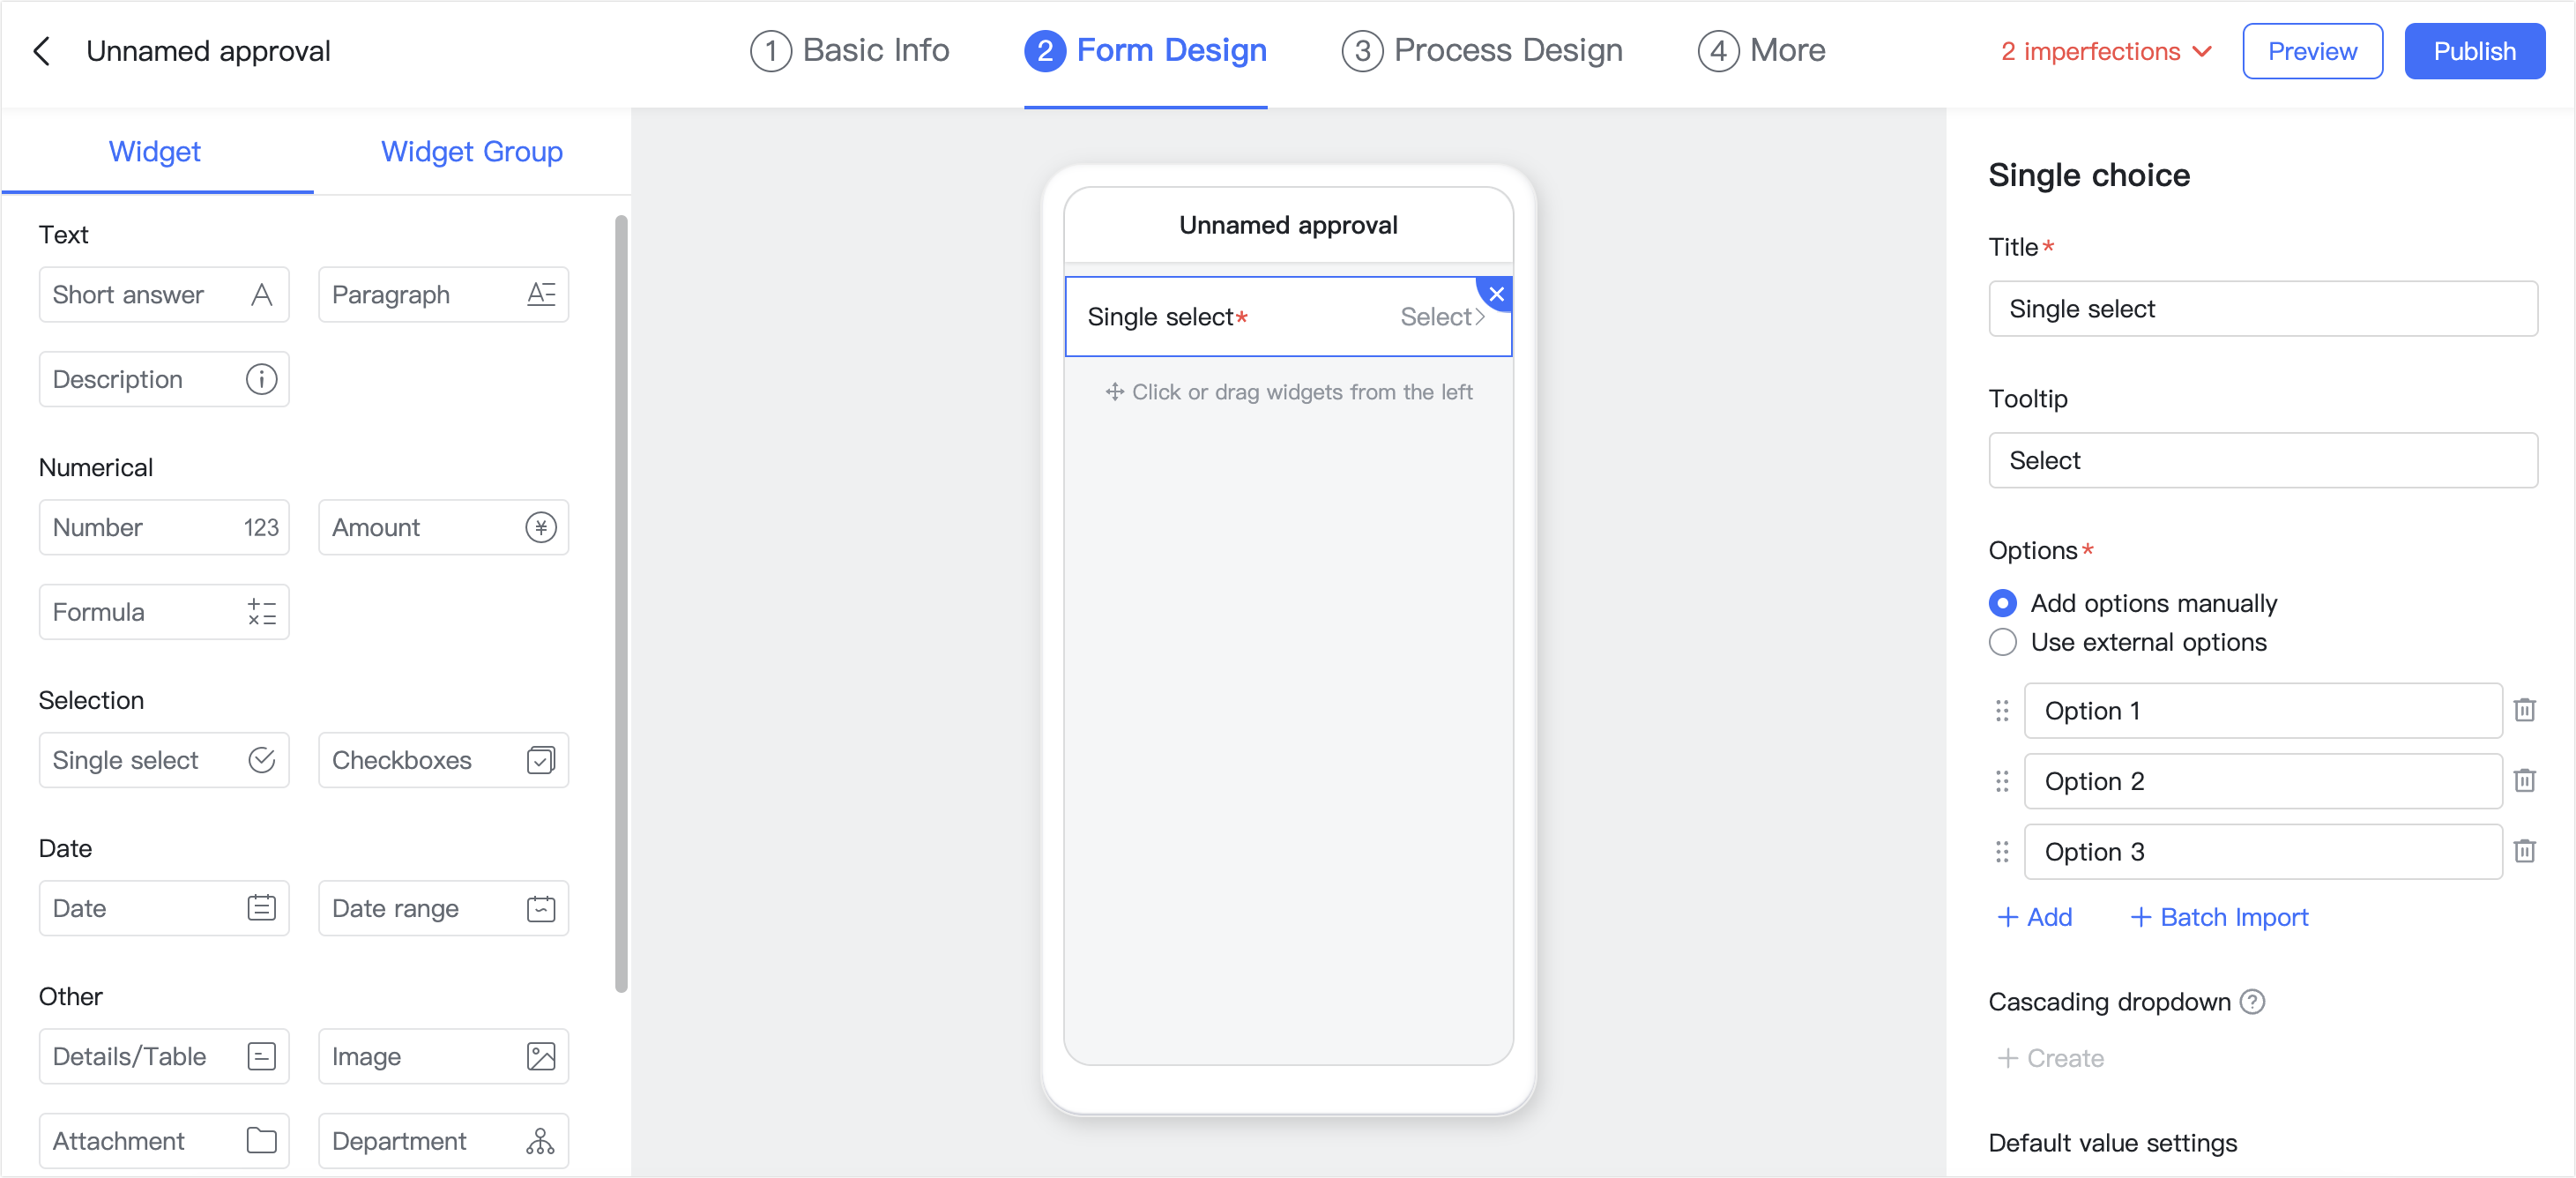
Task: Select the Checkboxes widget icon
Action: point(540,760)
